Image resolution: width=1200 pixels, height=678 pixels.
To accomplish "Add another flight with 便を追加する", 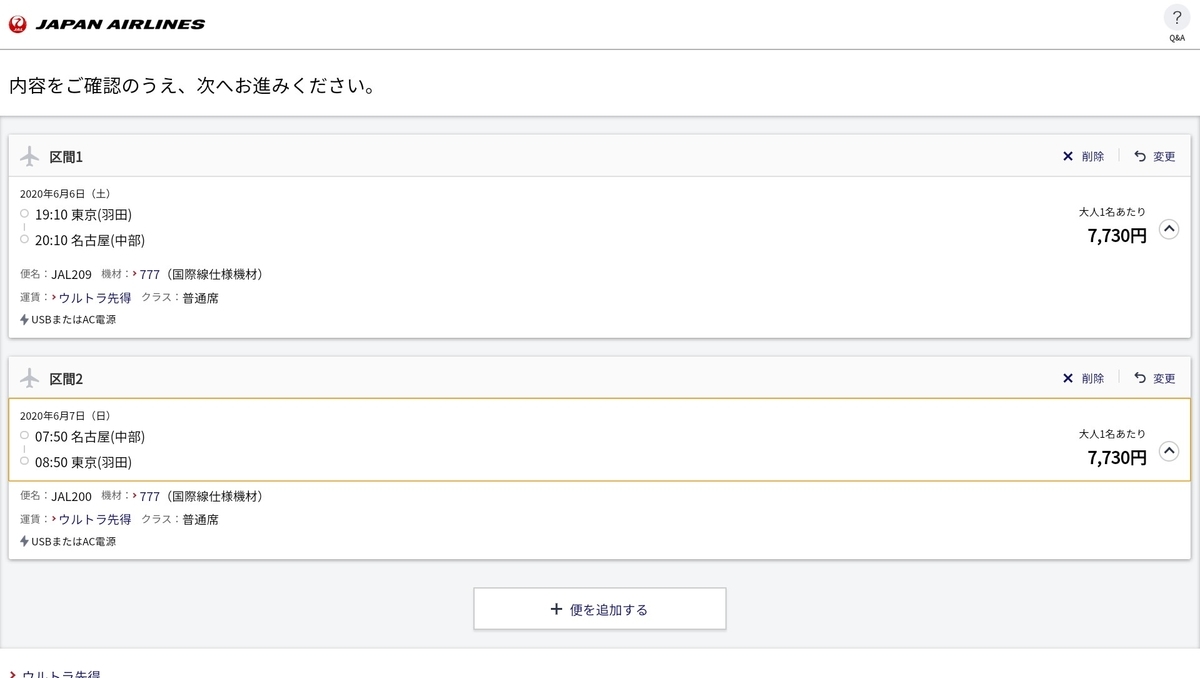I will click(x=600, y=609).
